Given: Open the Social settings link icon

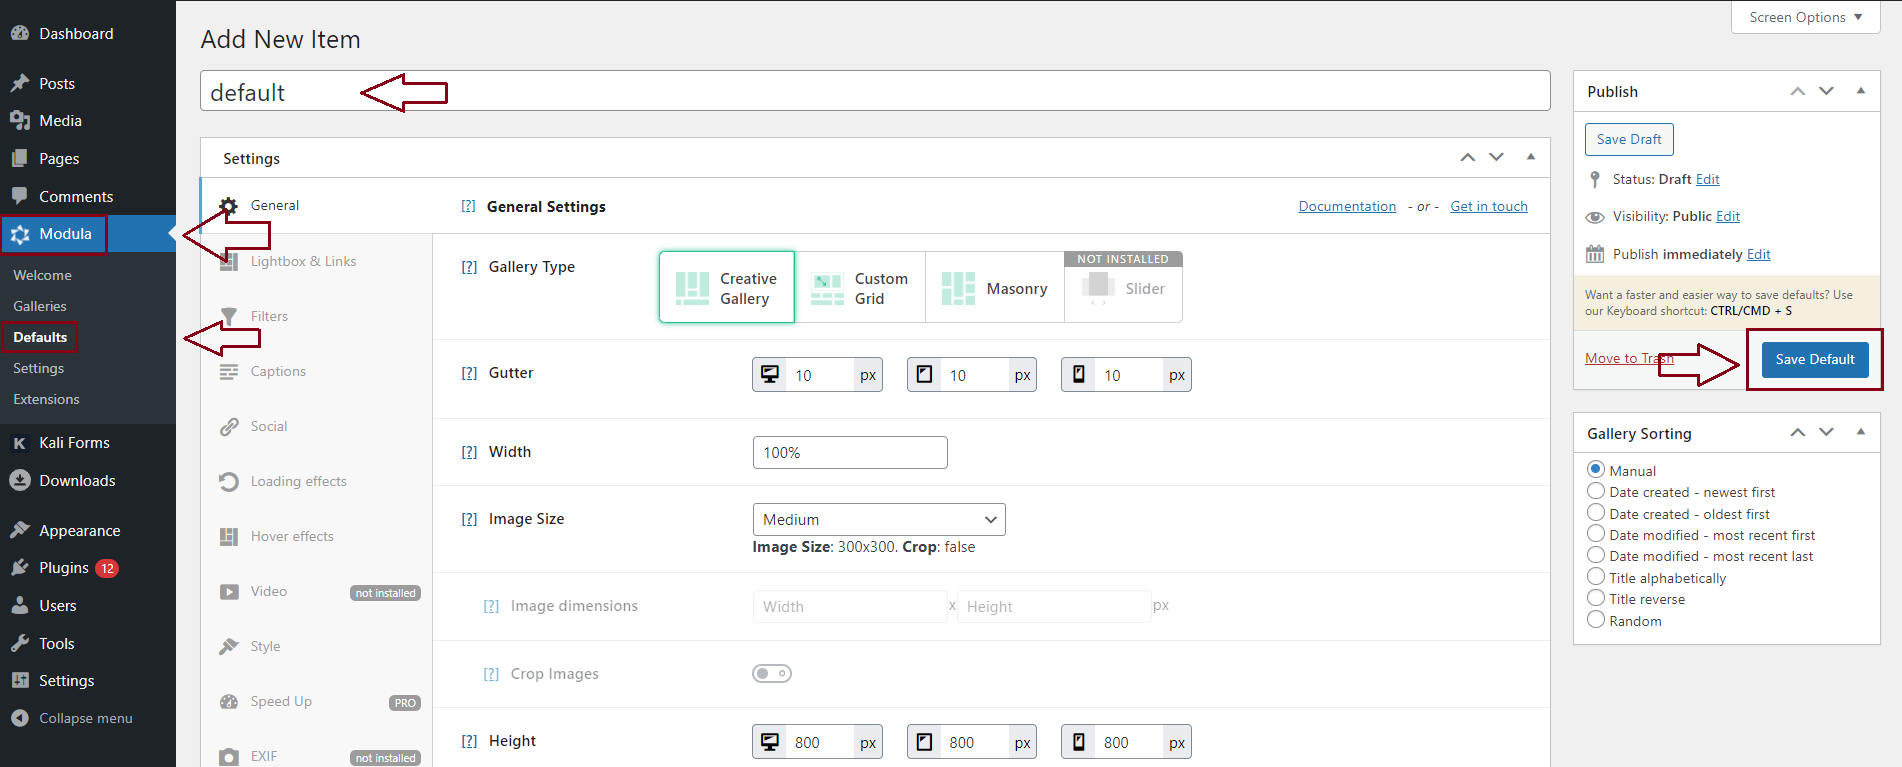Looking at the screenshot, I should tap(229, 427).
